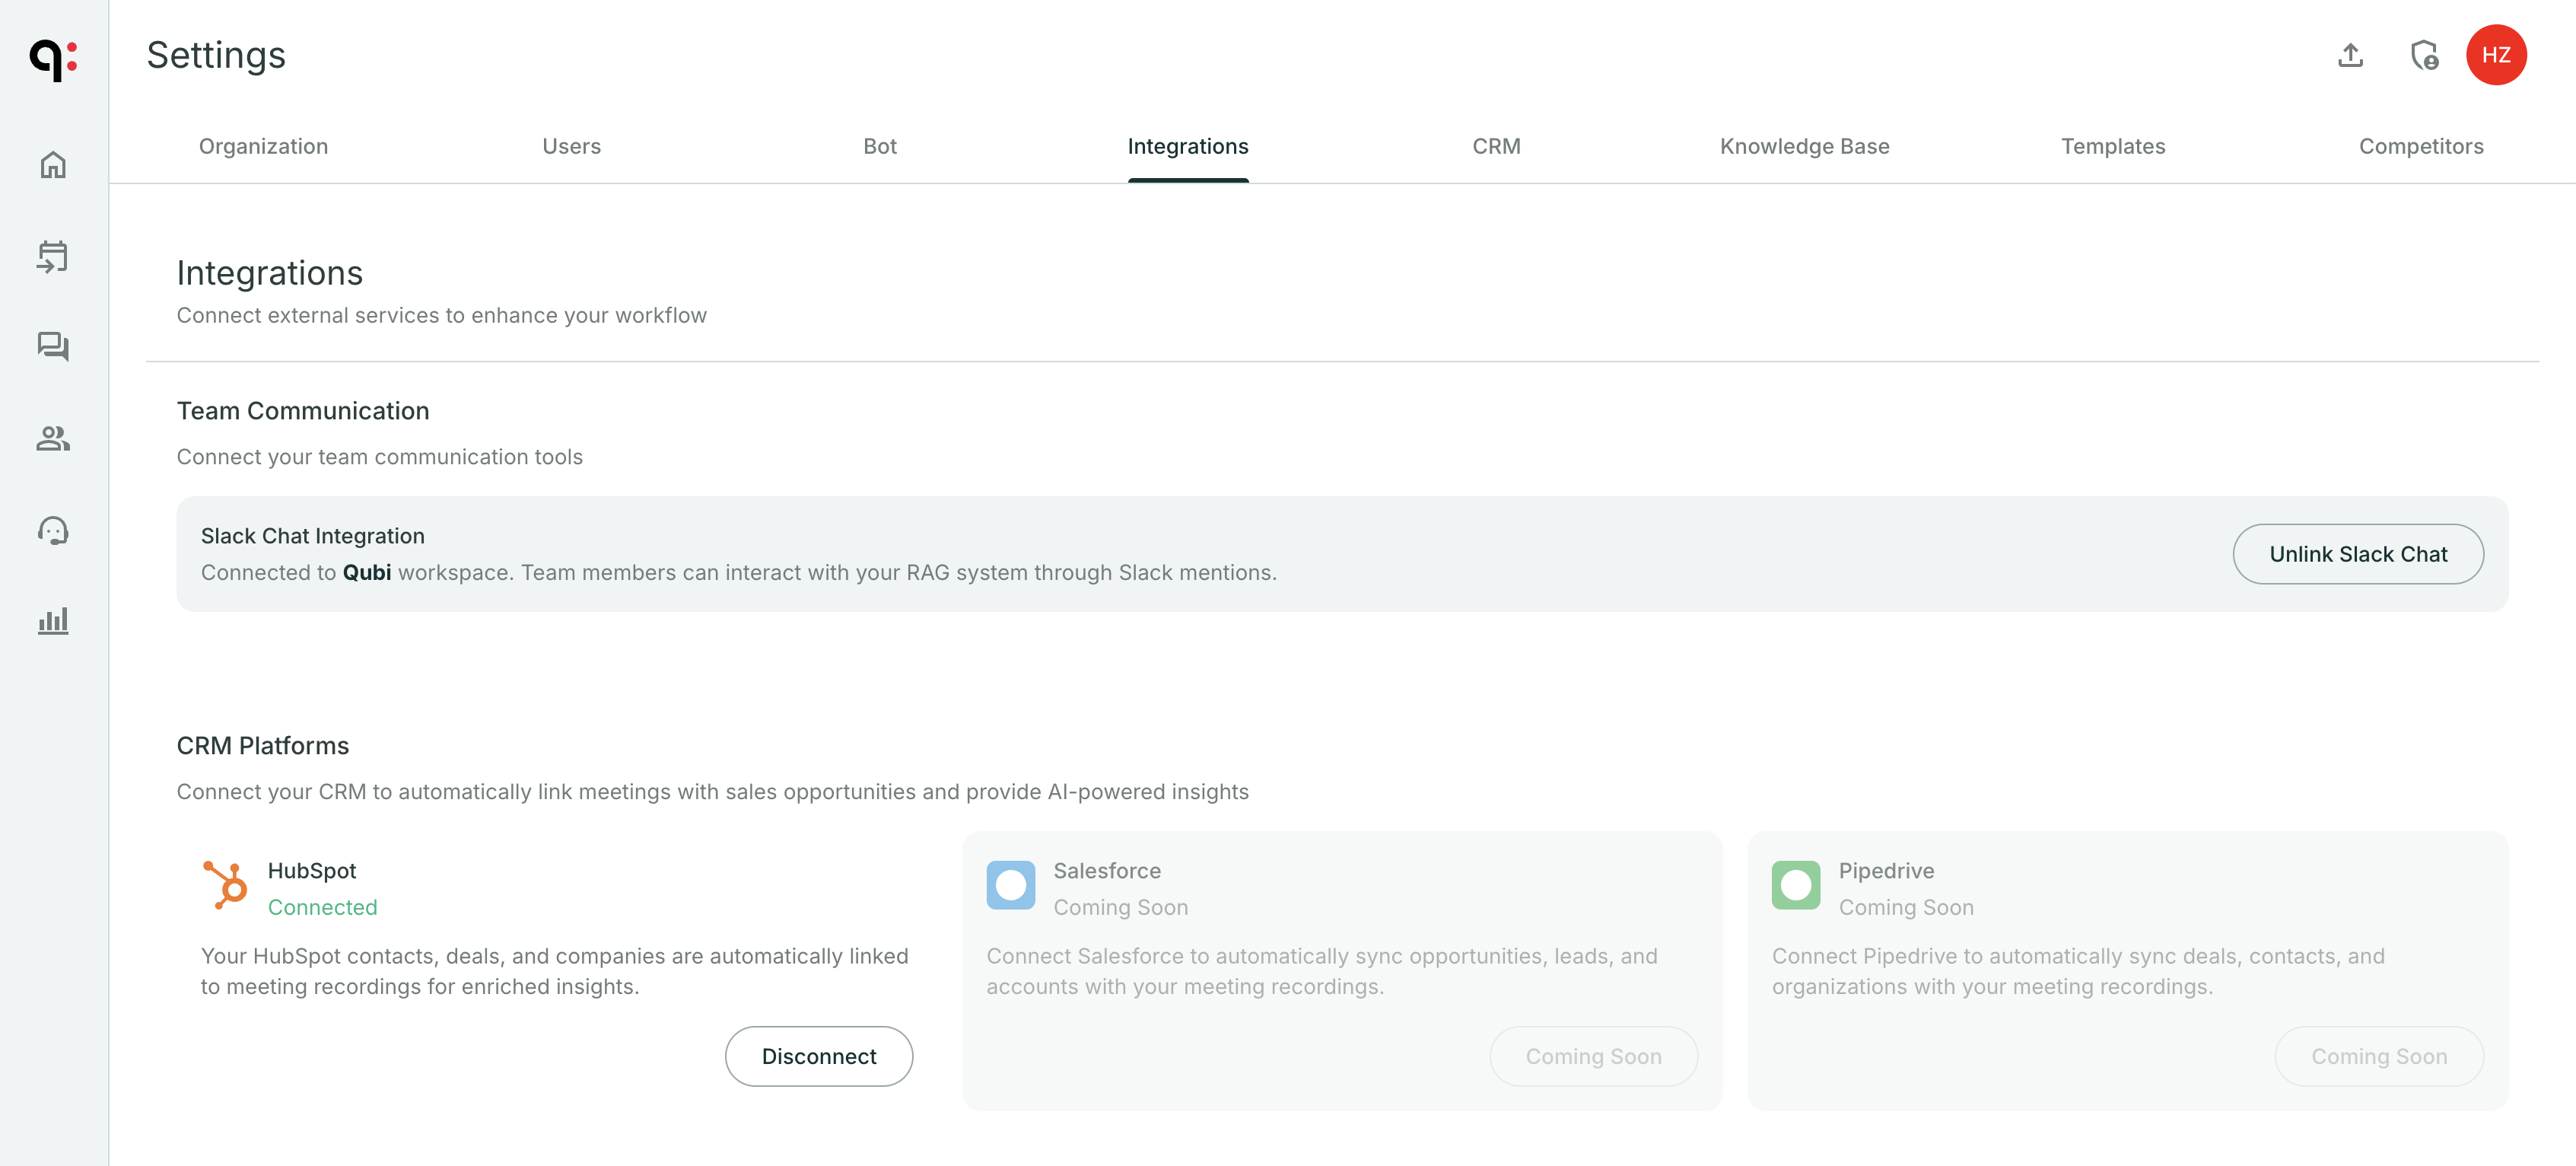Switch to the Integrations tab
2576x1166 pixels.
(x=1188, y=146)
